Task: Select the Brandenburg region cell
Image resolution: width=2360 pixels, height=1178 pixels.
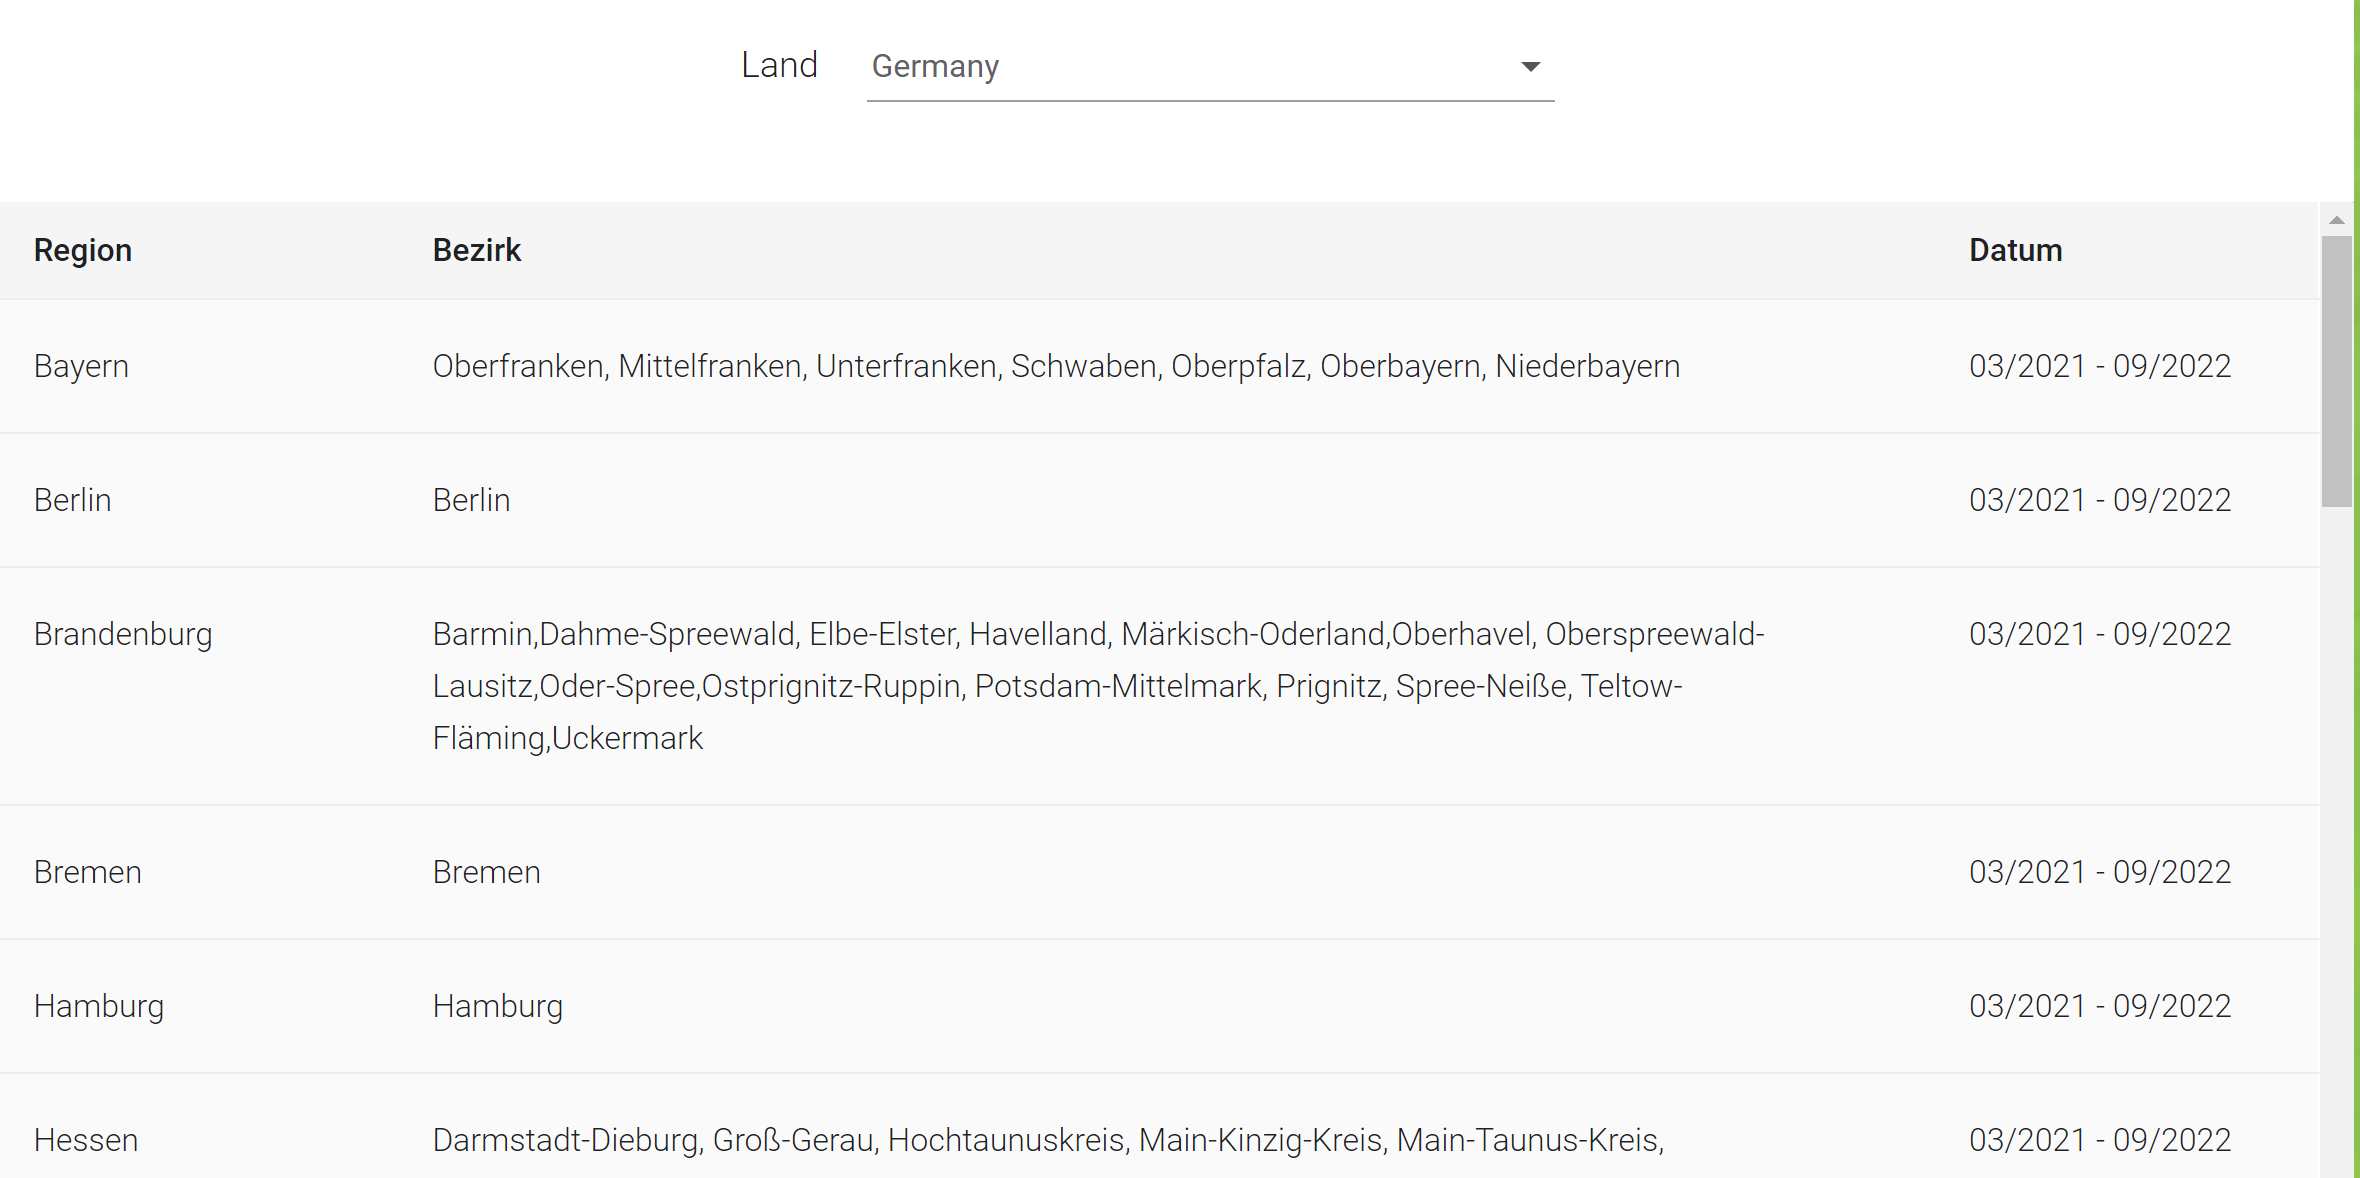Action: pos(123,634)
